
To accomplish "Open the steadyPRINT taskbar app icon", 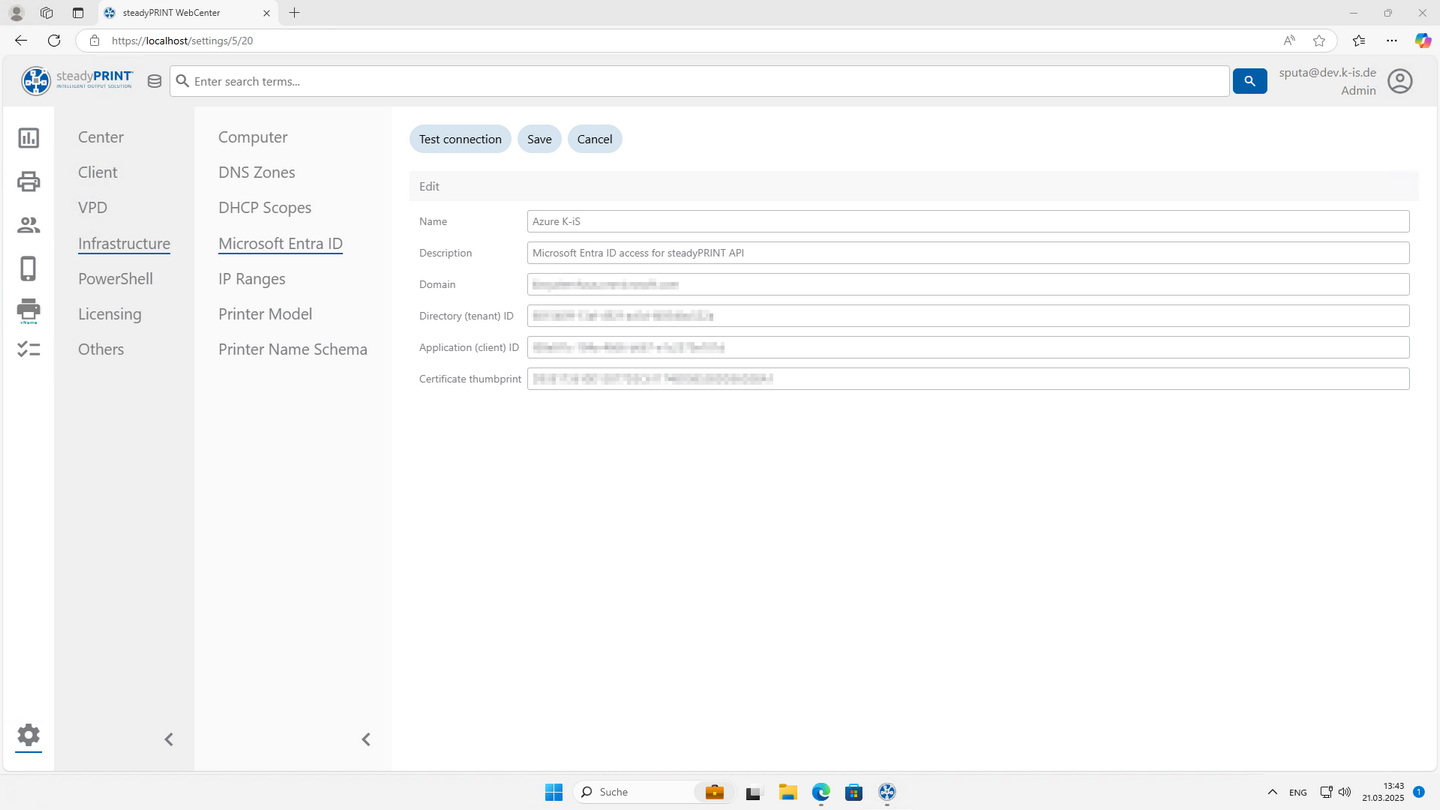I will point(886,792).
